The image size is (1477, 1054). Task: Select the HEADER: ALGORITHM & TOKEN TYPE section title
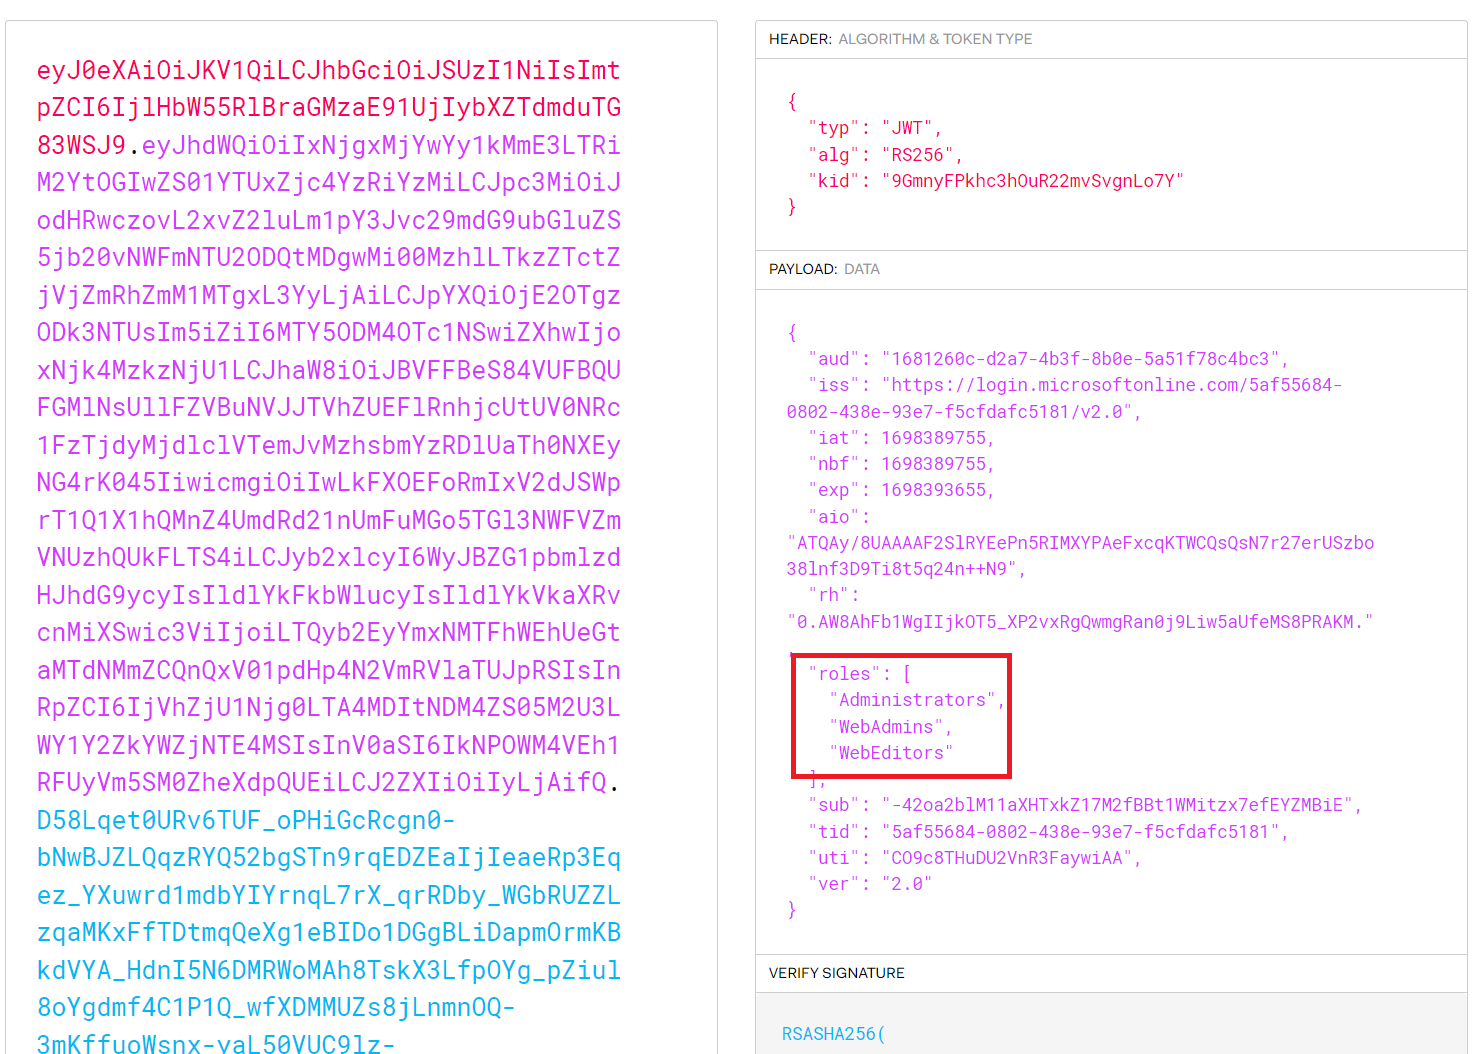point(899,39)
